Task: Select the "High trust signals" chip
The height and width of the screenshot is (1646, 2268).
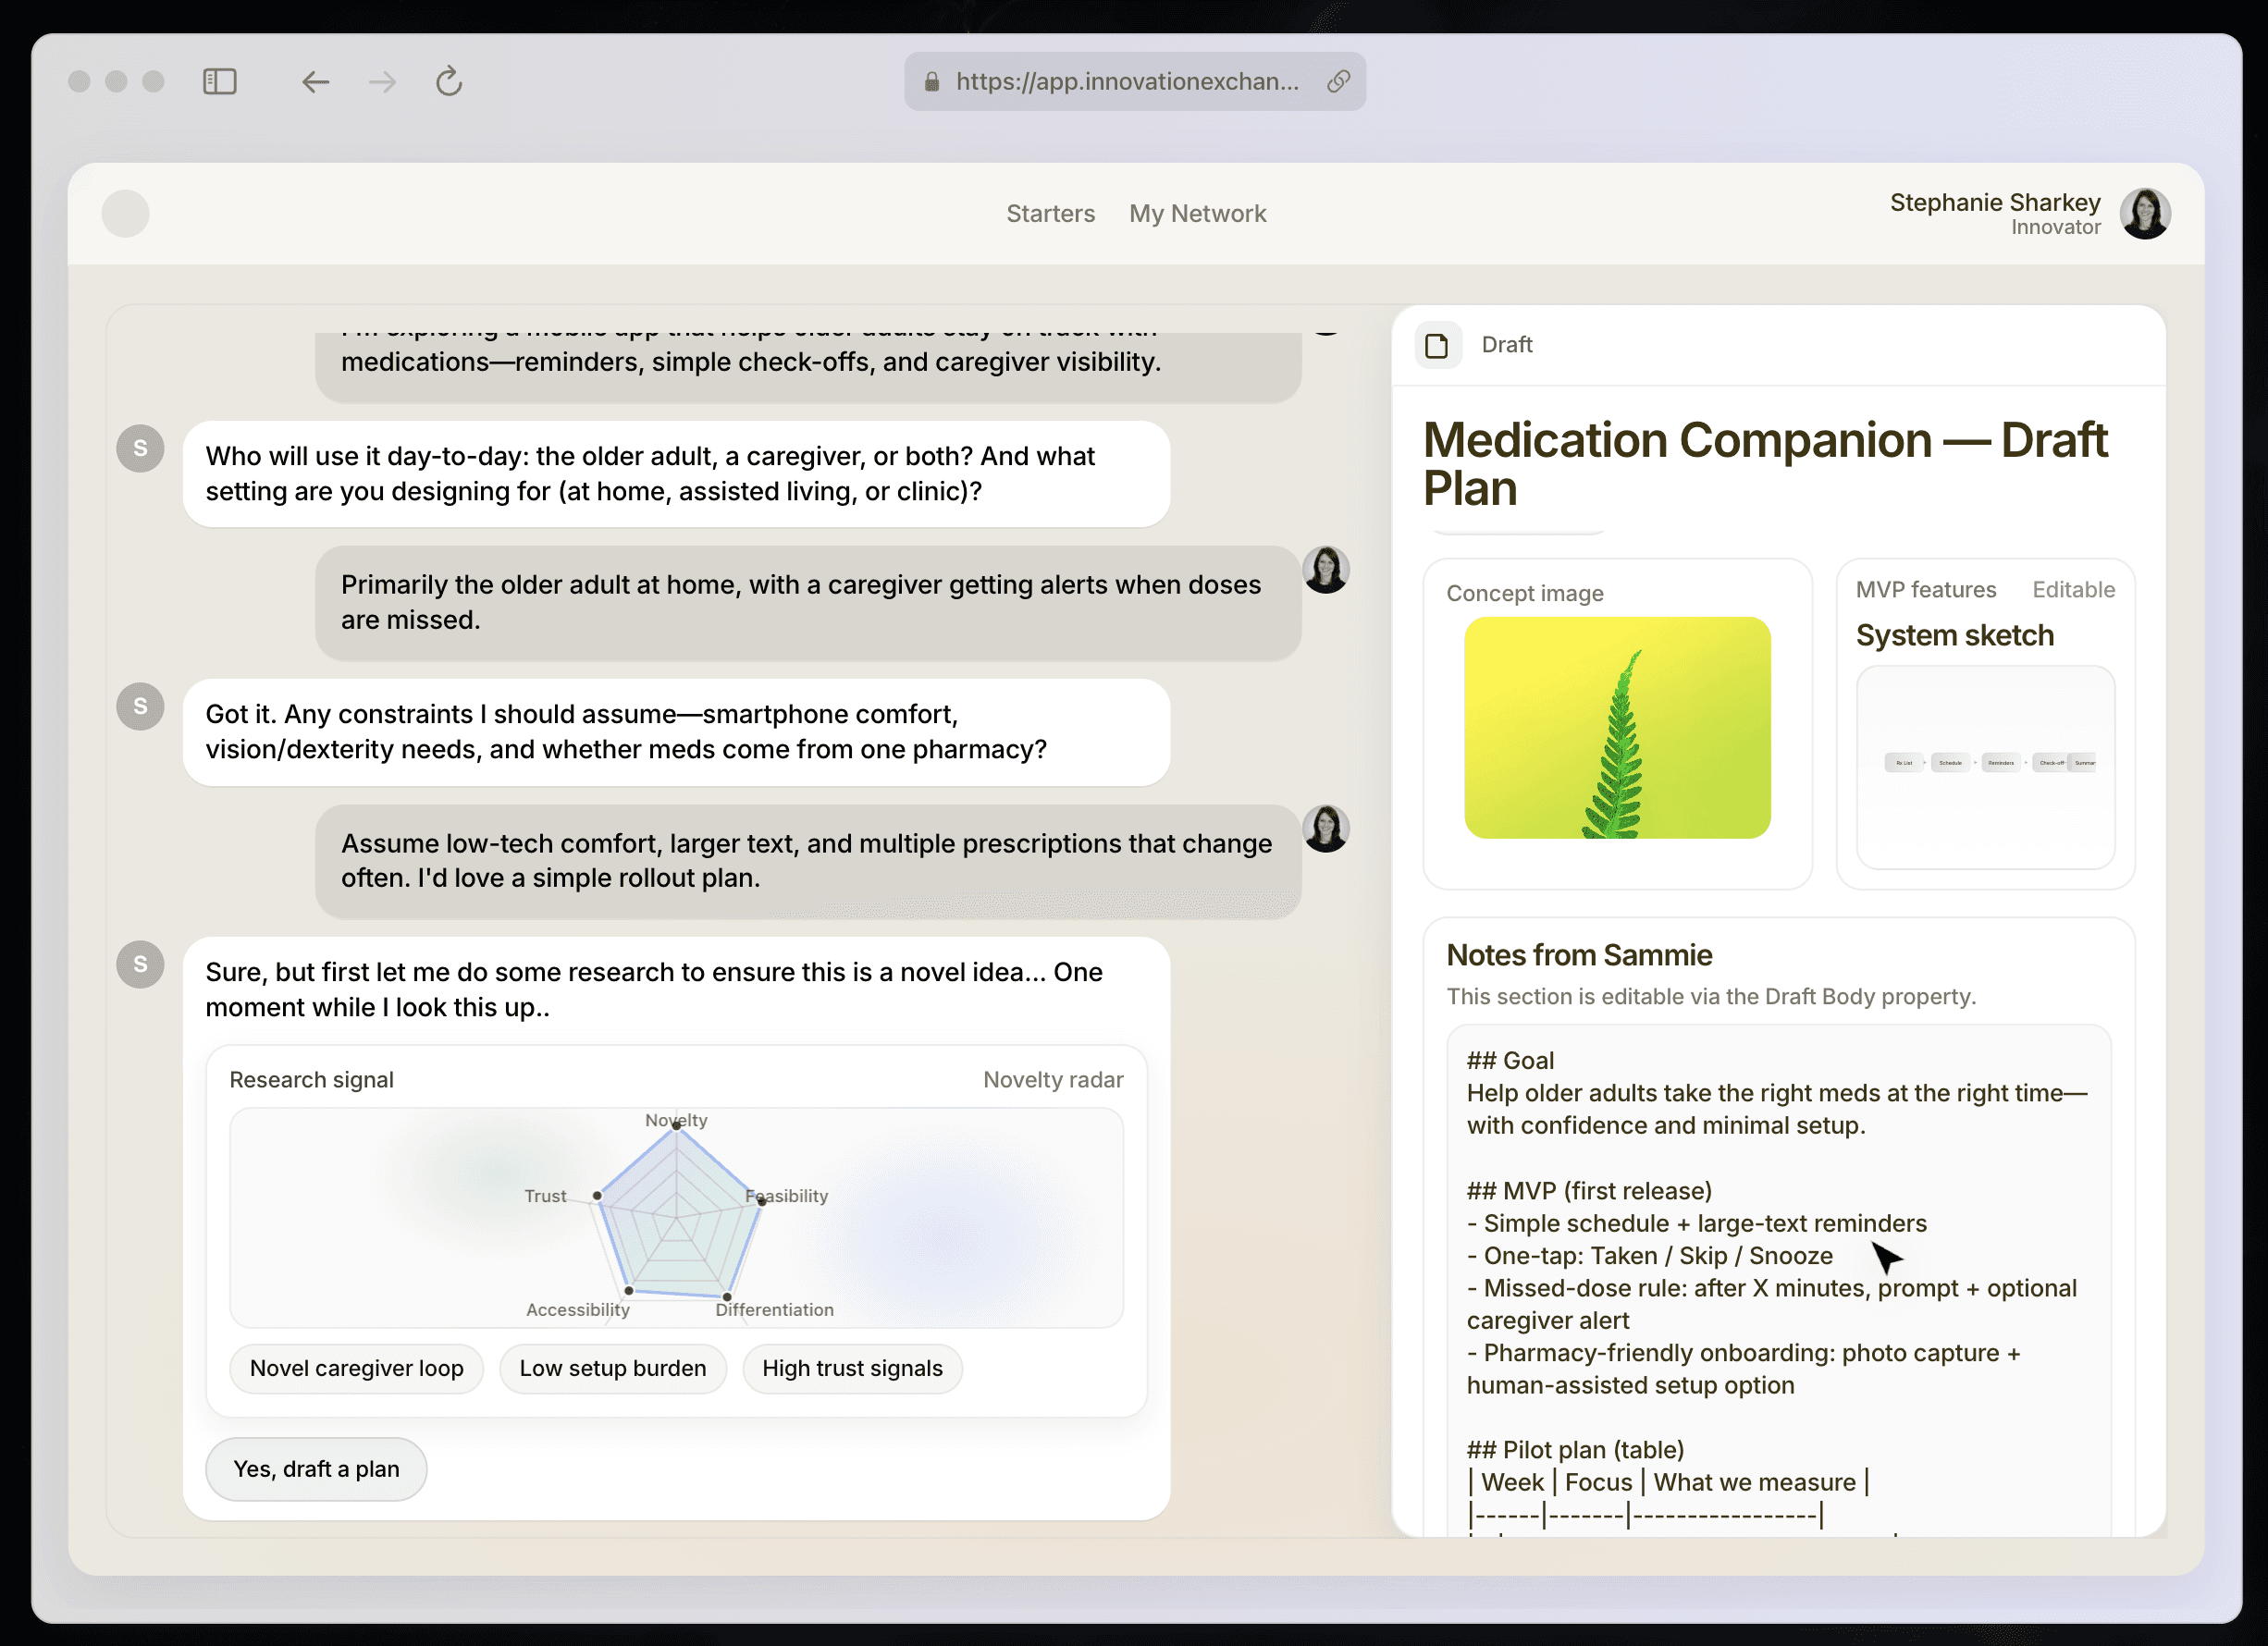Action: tap(852, 1367)
